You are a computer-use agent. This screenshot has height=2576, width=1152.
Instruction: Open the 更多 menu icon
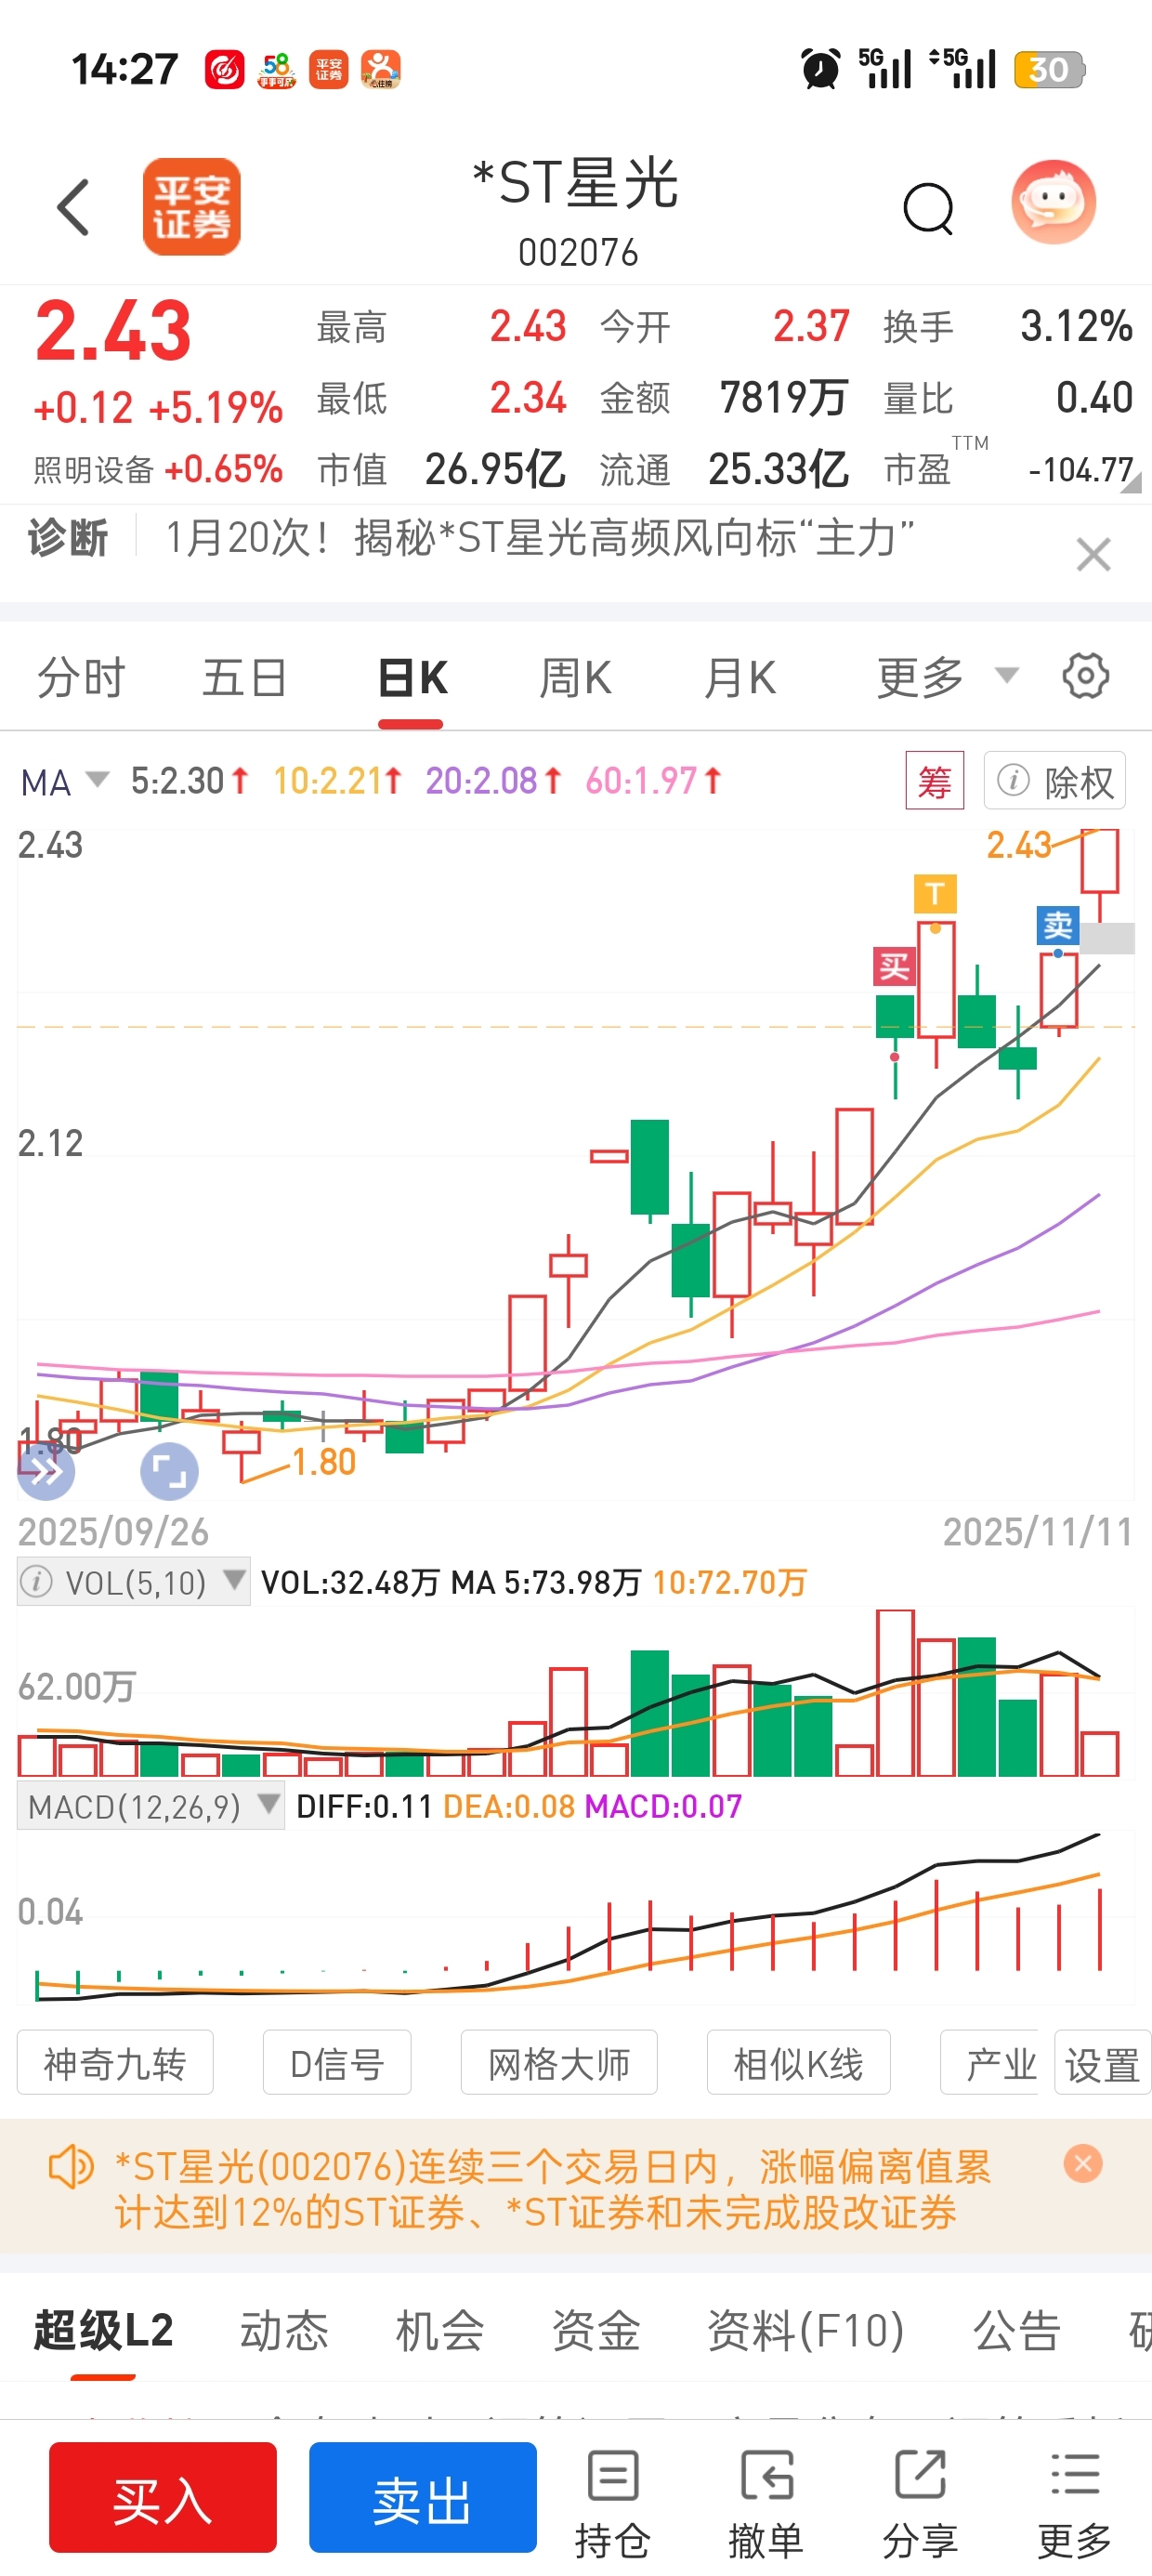point(1075,2503)
